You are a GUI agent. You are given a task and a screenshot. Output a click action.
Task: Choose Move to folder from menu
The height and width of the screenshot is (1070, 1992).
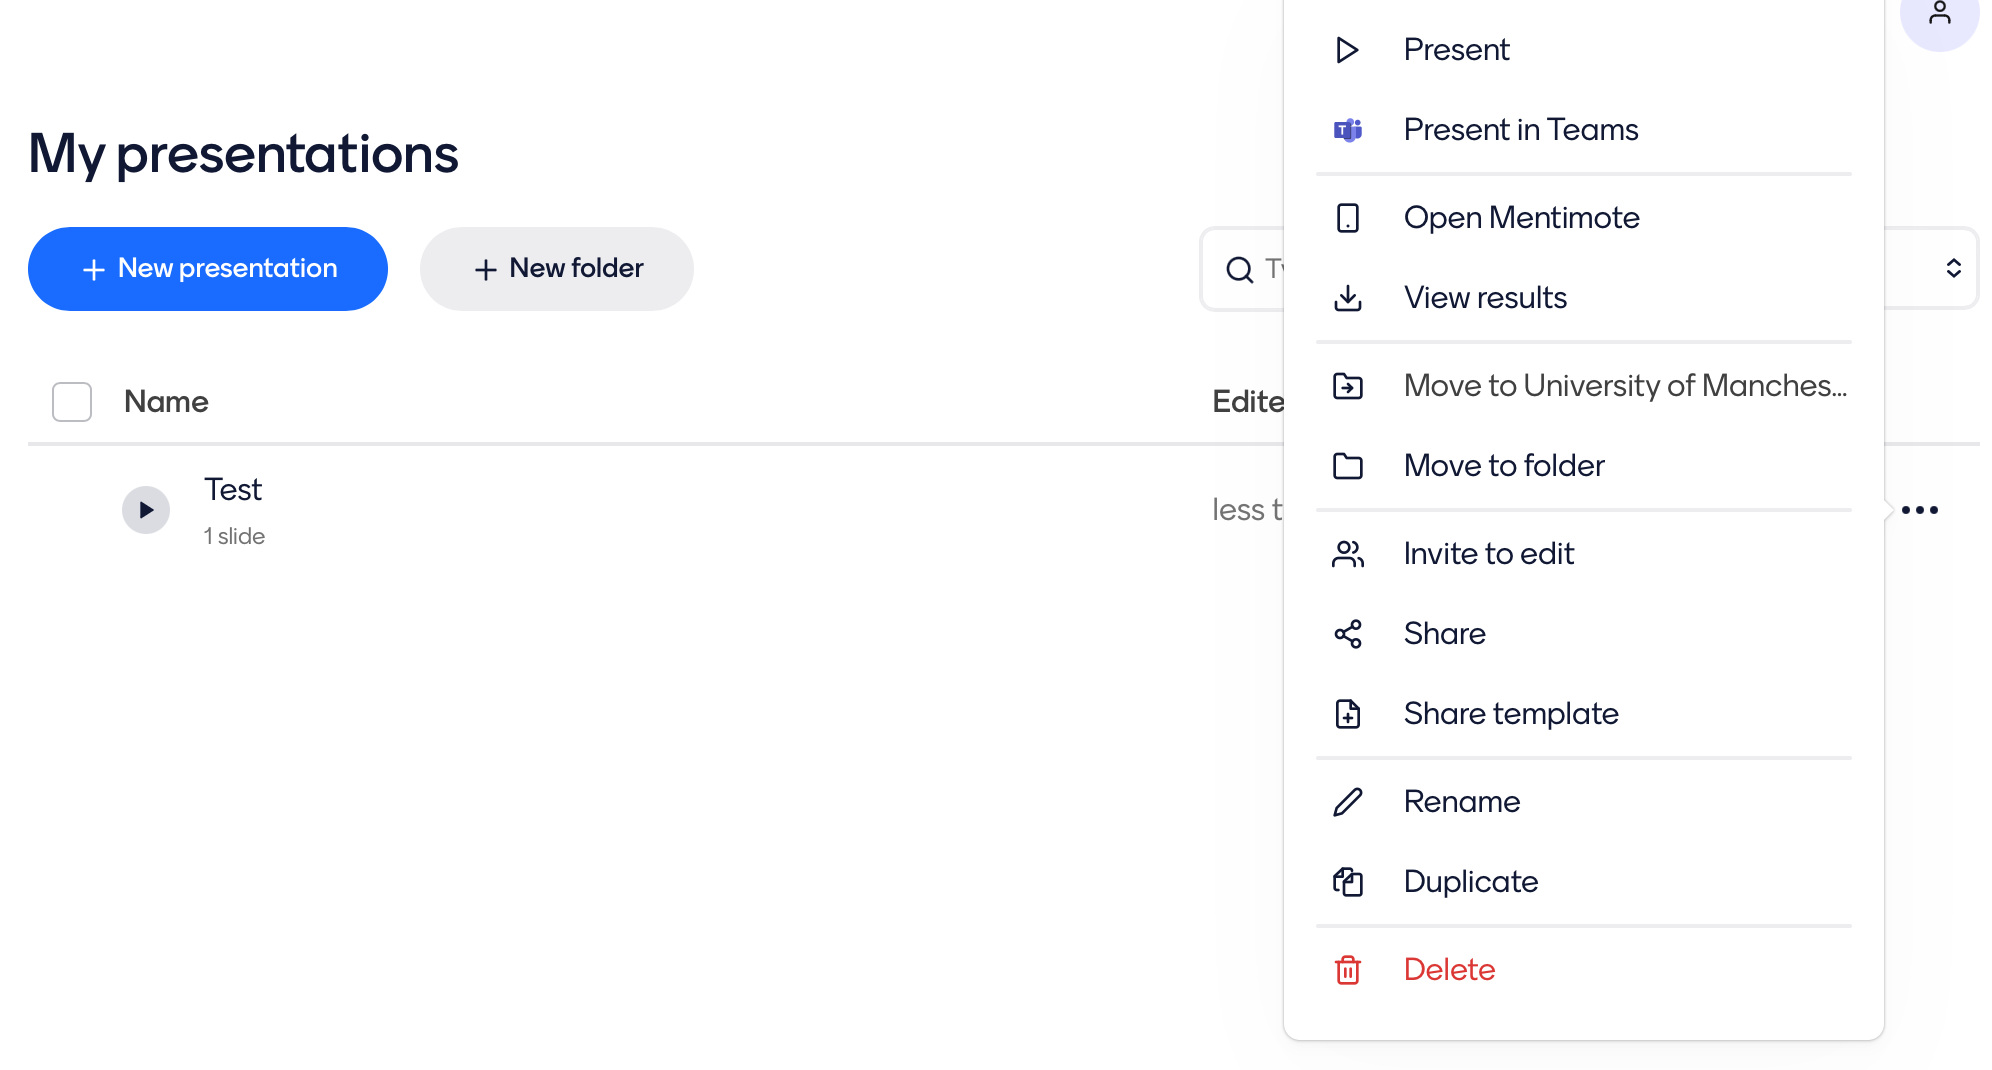pyautogui.click(x=1503, y=466)
